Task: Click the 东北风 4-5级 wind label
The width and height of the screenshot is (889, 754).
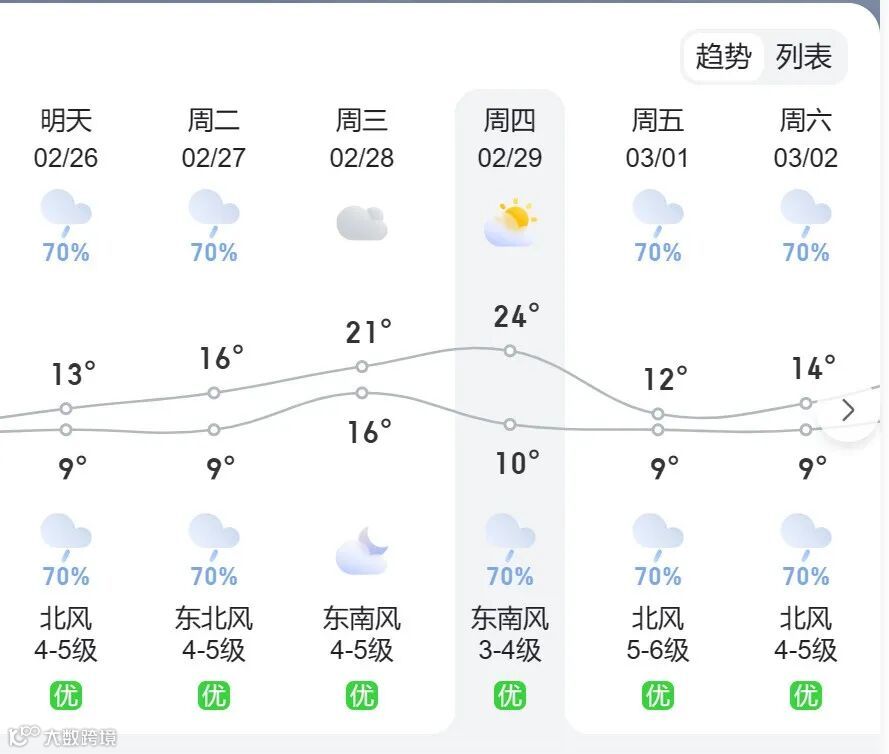Action: pos(214,634)
